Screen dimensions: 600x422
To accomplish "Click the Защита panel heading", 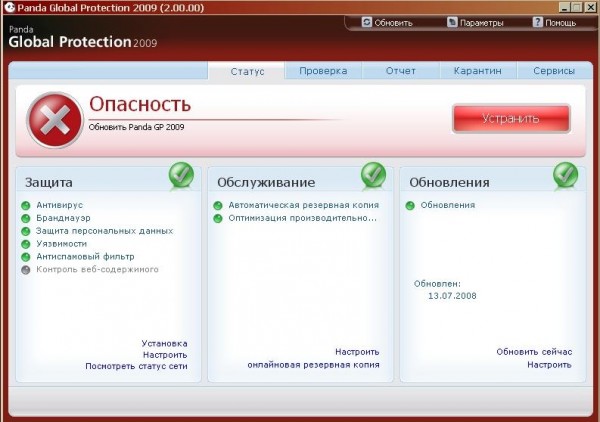I will pos(49,182).
